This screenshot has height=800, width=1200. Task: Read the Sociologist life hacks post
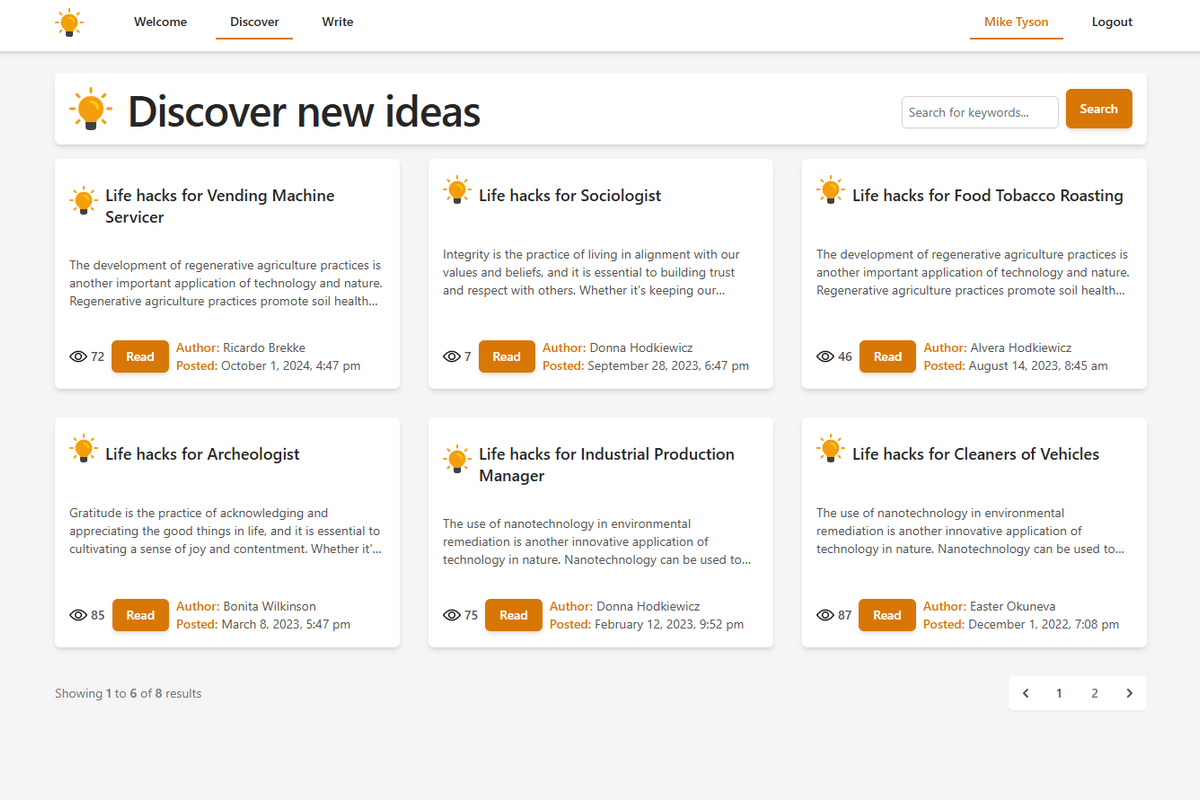[506, 357]
